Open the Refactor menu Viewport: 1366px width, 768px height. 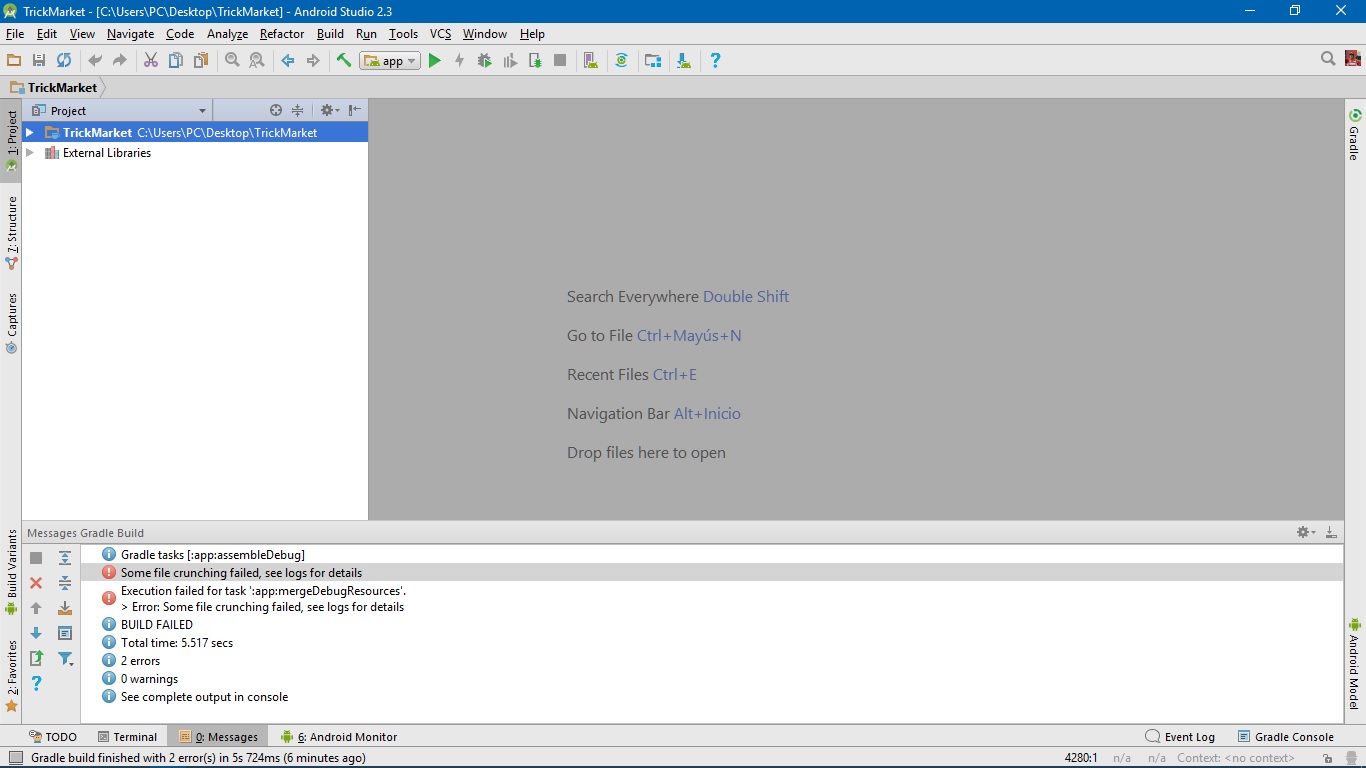(282, 34)
